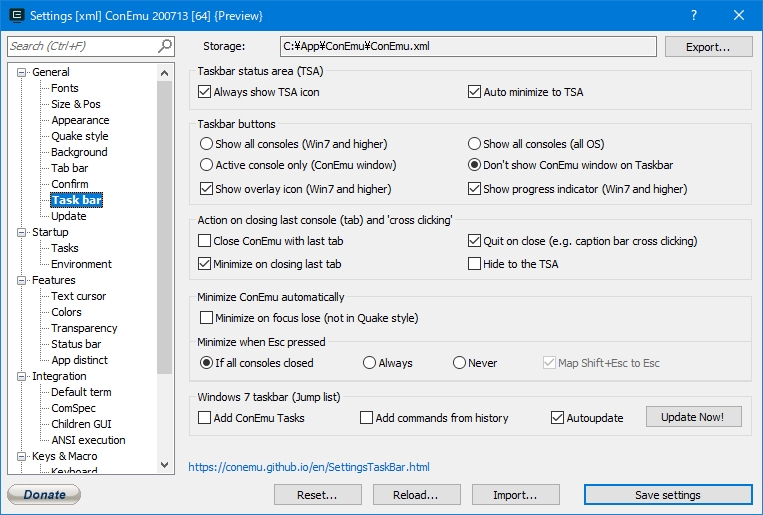763x515 pixels.
Task: Click the Export... button
Action: [708, 47]
